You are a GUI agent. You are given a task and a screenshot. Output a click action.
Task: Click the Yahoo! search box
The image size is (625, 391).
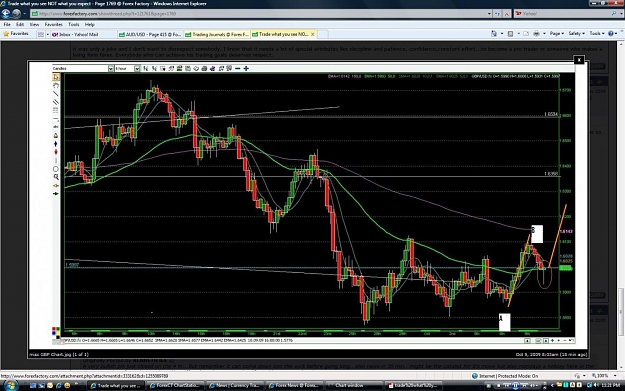pyautogui.click(x=563, y=14)
